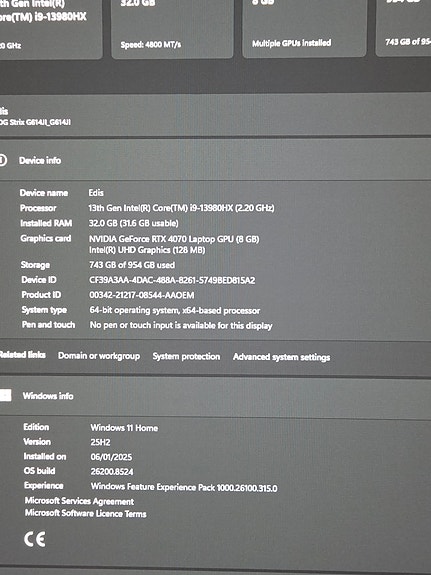Select Intel(R) UHD Graphics (128 MB) text
Viewport: 431px width, 575px height.
(147, 250)
